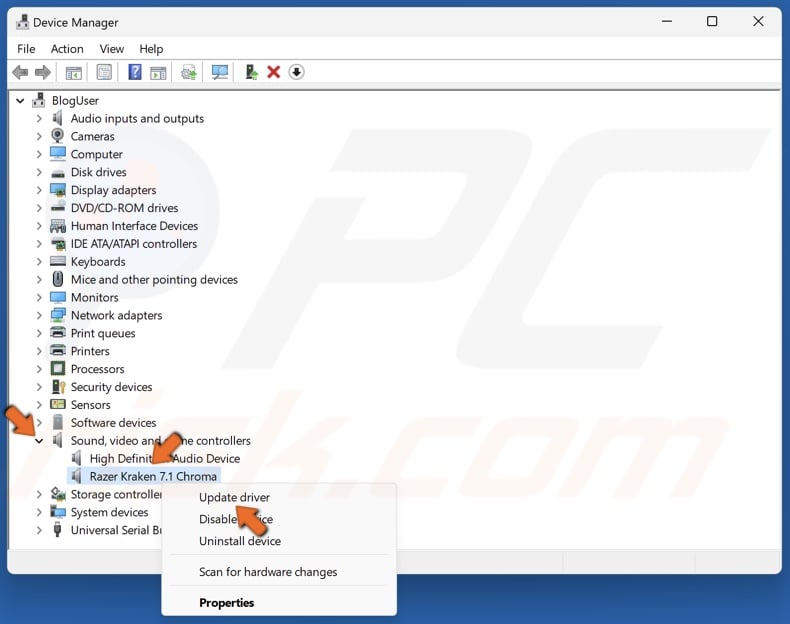Choose Disable device from context menu

click(x=279, y=519)
